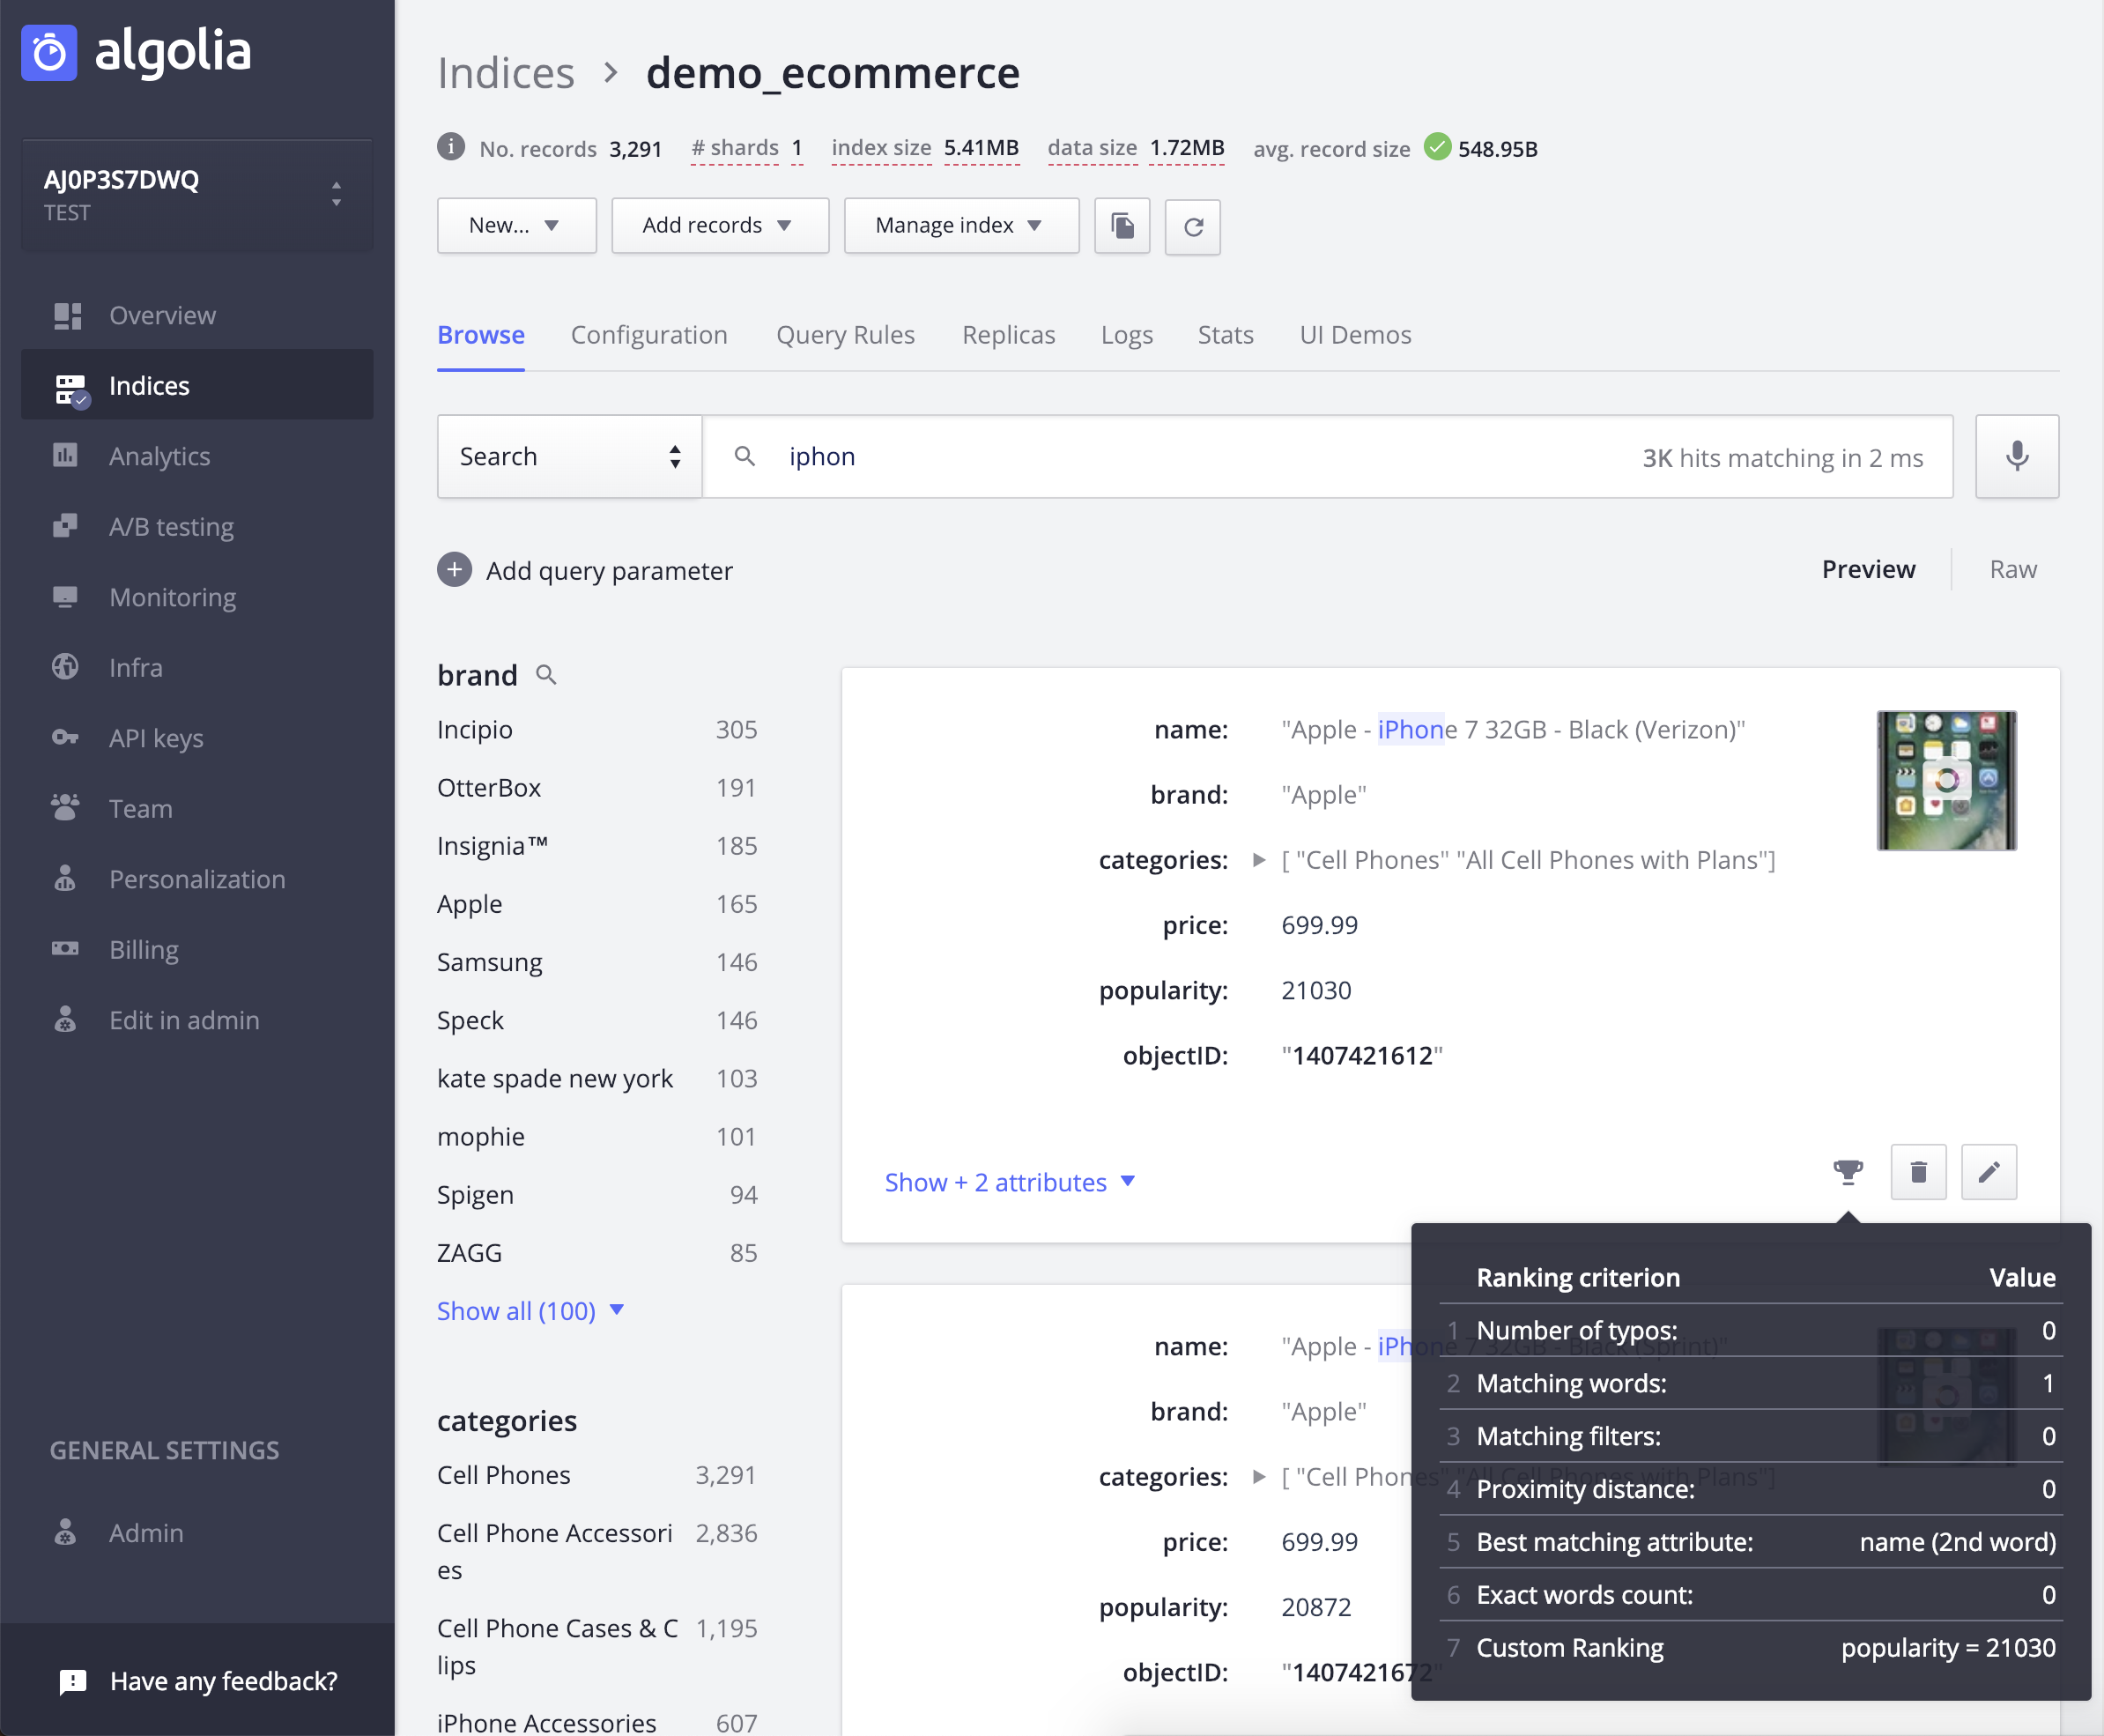Click the data size 1.72MB stat

pos(1136,148)
